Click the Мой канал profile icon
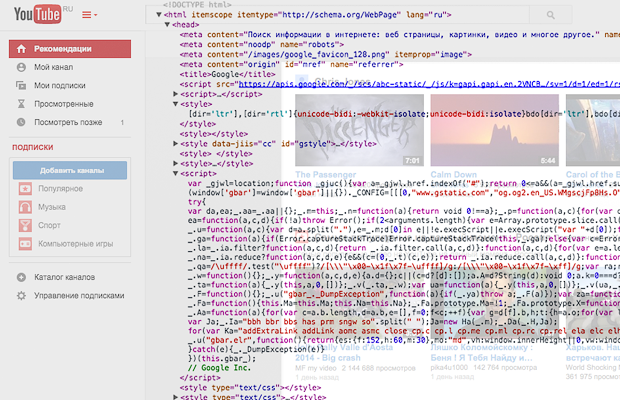The image size is (620, 400). [x=23, y=67]
